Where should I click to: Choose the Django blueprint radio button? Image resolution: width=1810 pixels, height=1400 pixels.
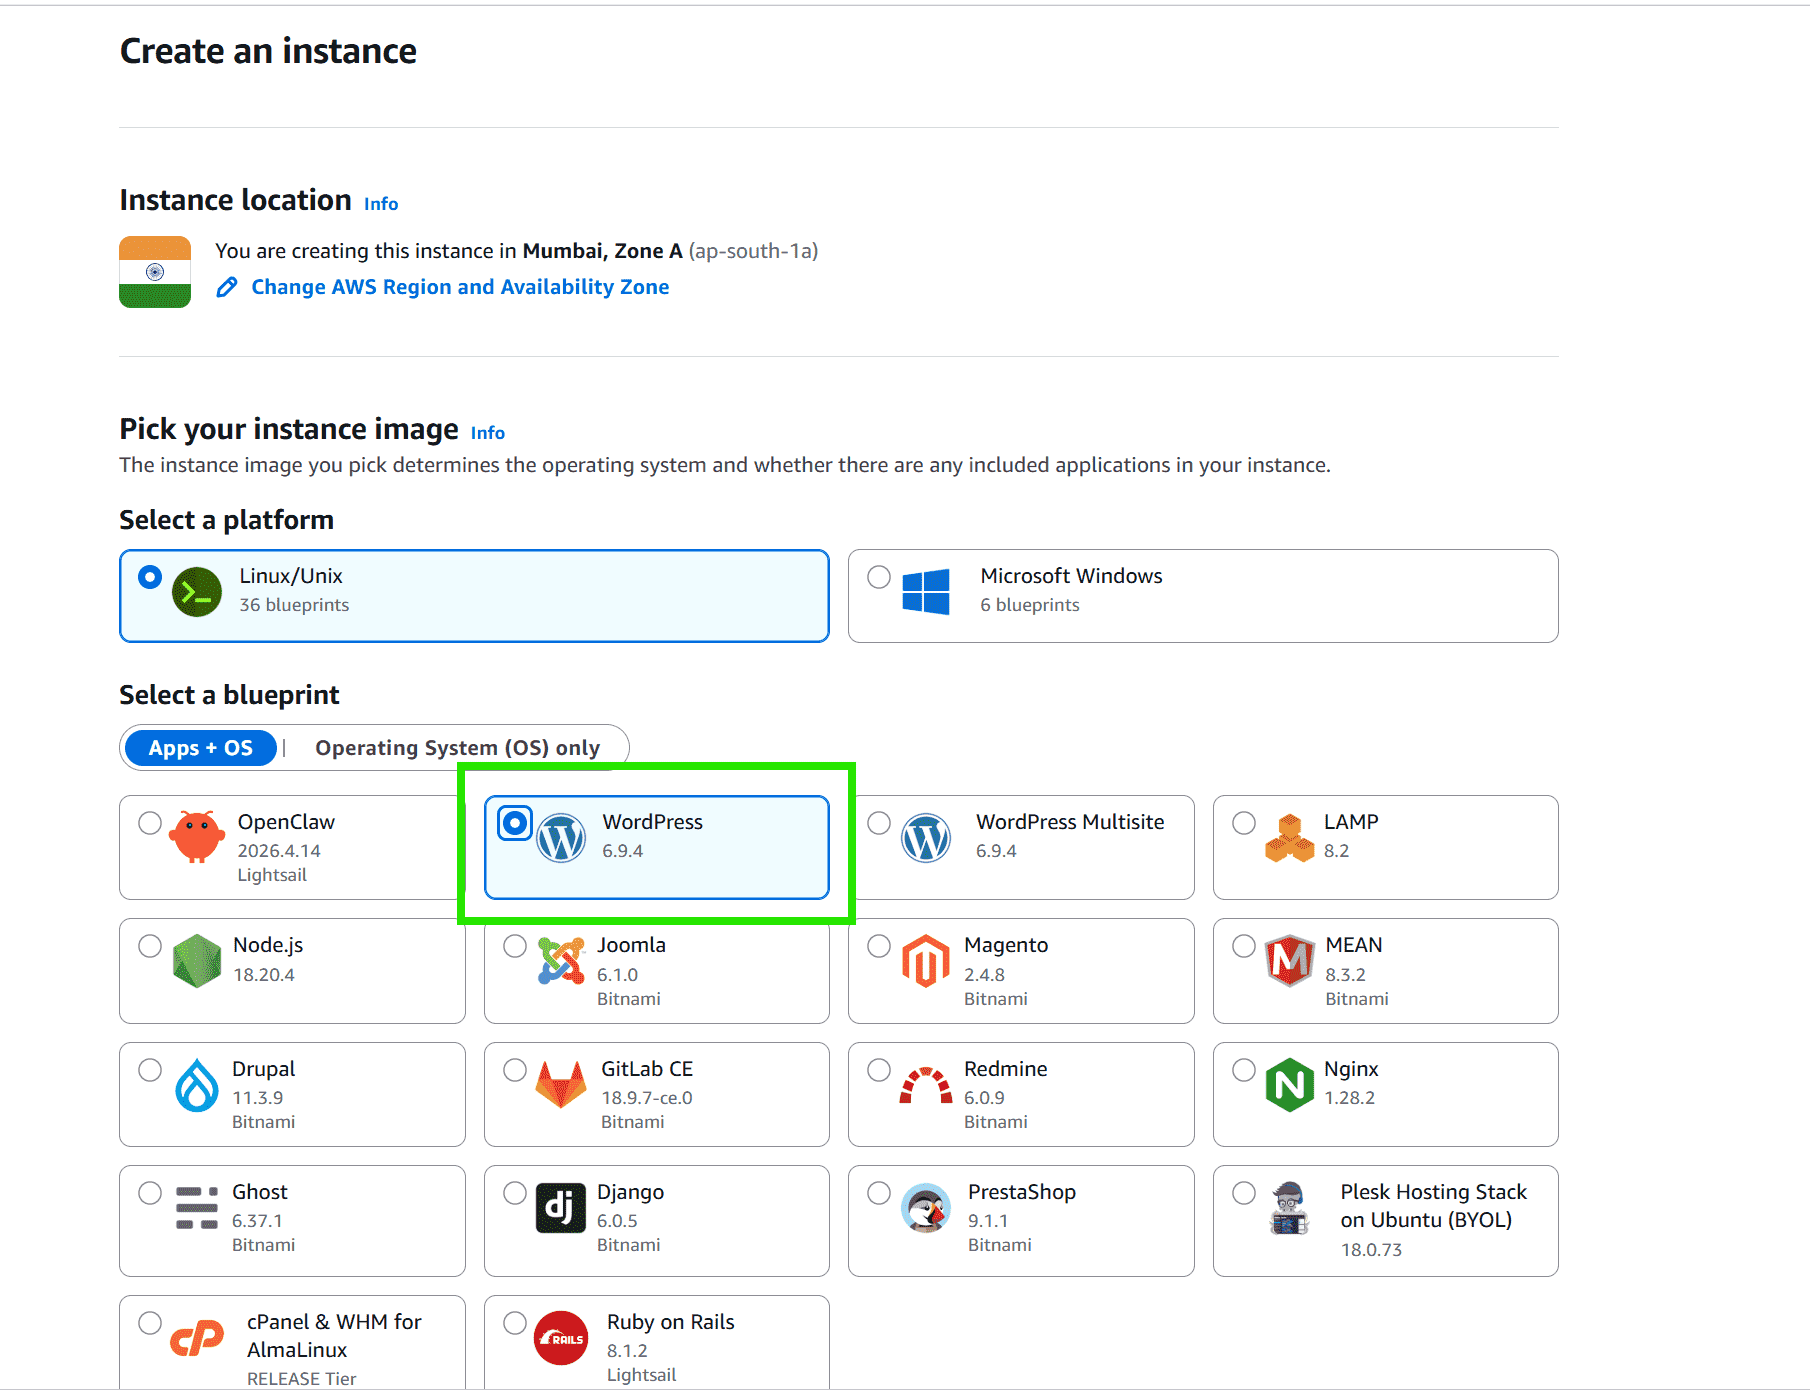coord(515,1193)
